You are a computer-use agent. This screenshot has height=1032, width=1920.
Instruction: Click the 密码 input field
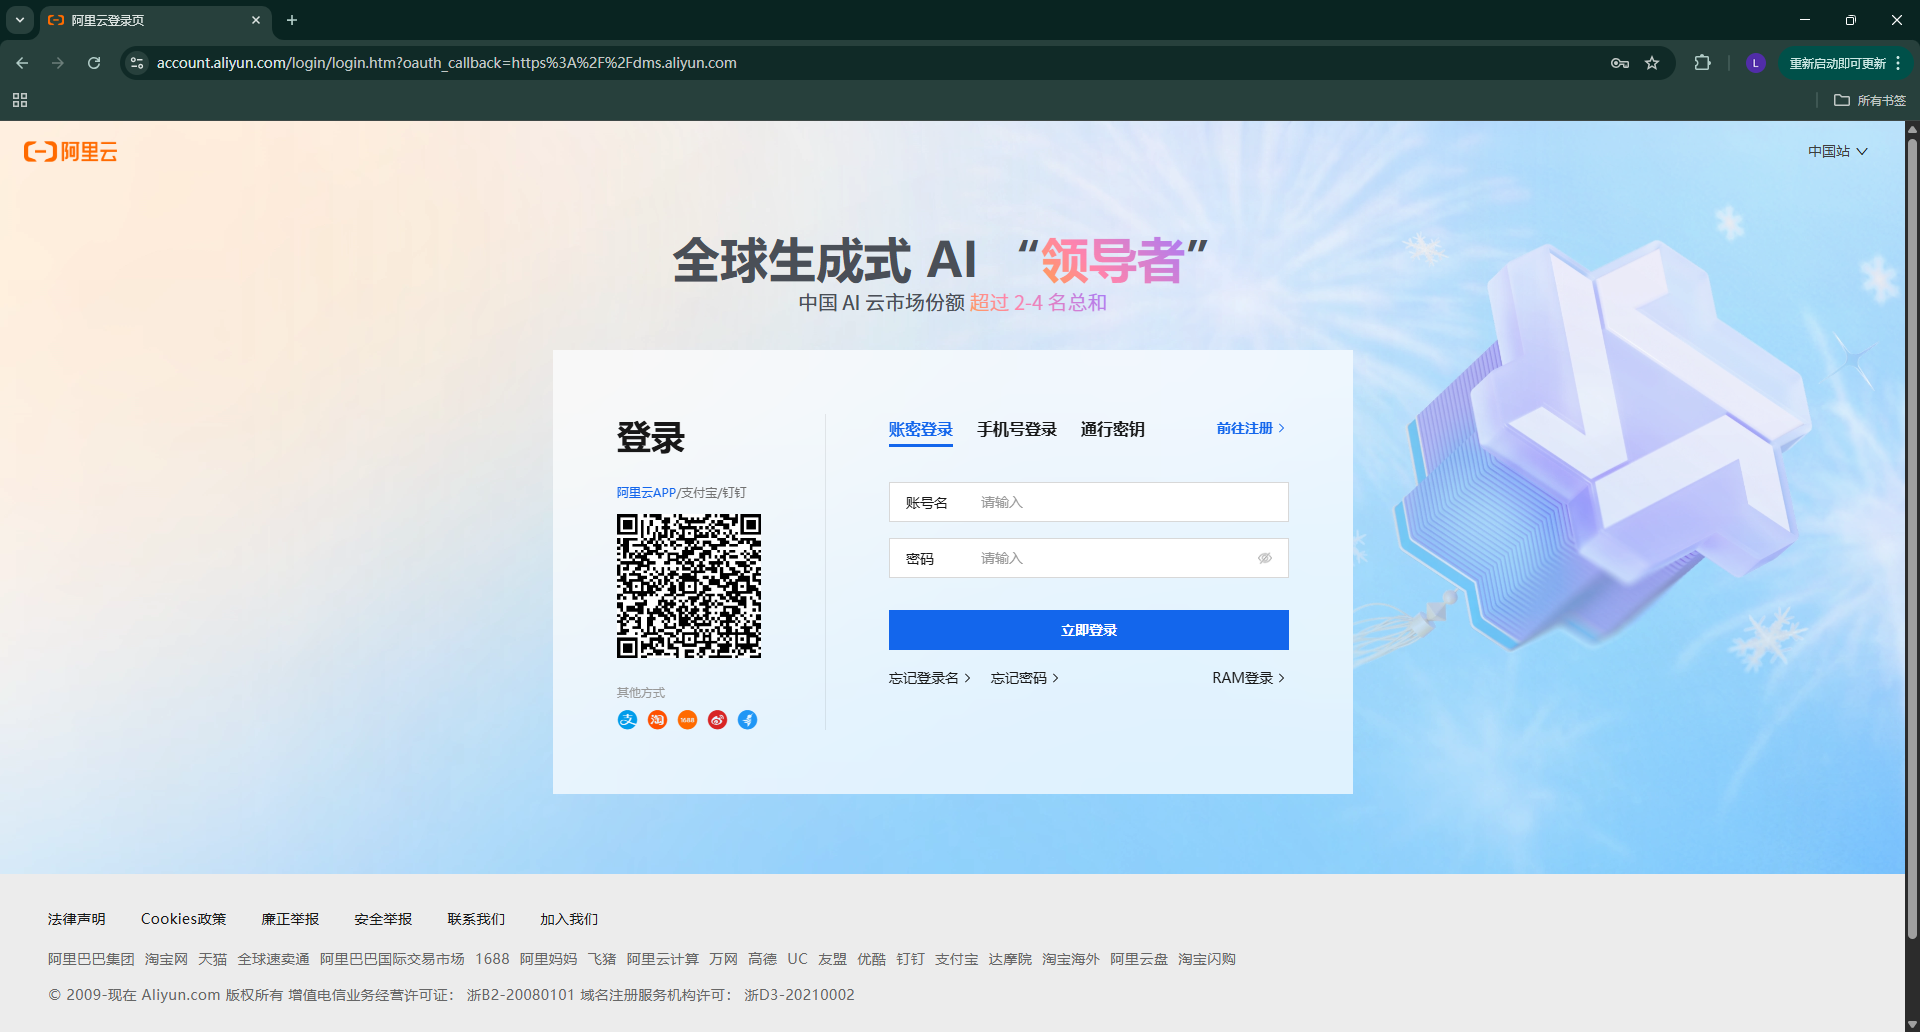pos(1089,558)
